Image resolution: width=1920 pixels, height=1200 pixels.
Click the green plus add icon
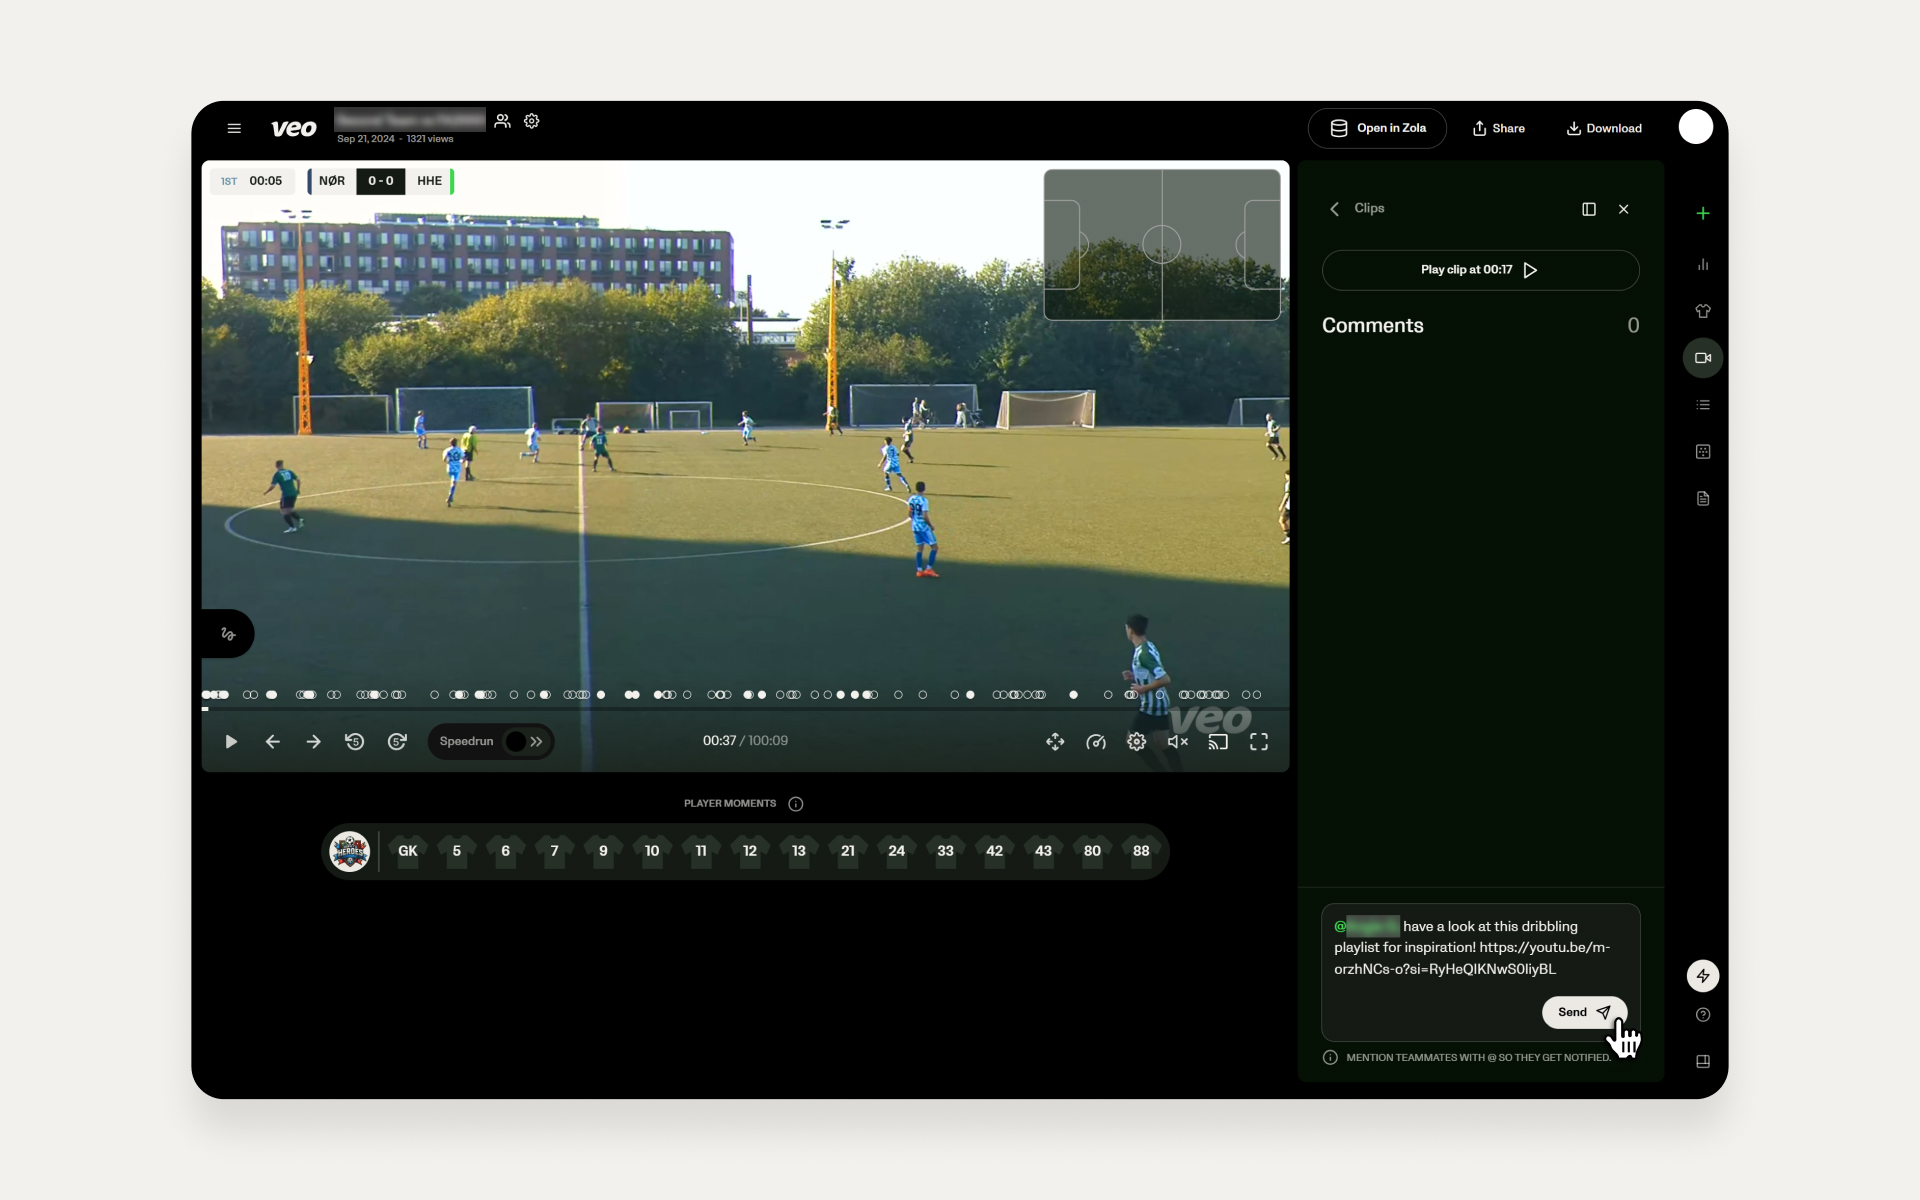click(x=1703, y=213)
